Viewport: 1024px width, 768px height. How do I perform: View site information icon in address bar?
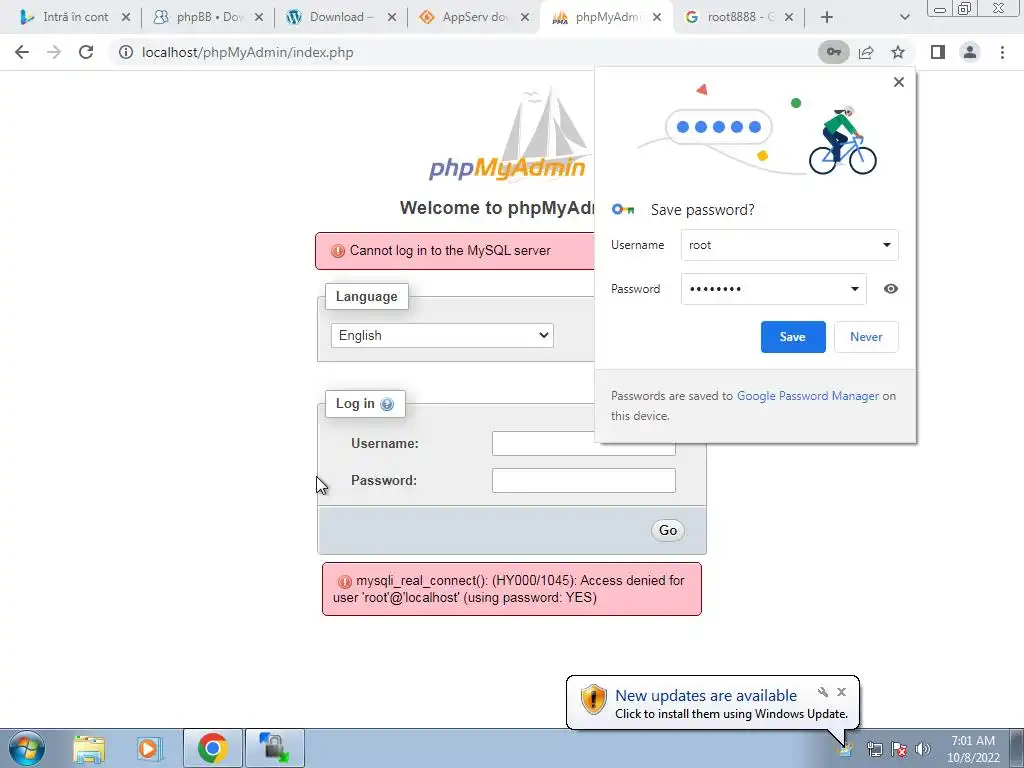[x=126, y=52]
